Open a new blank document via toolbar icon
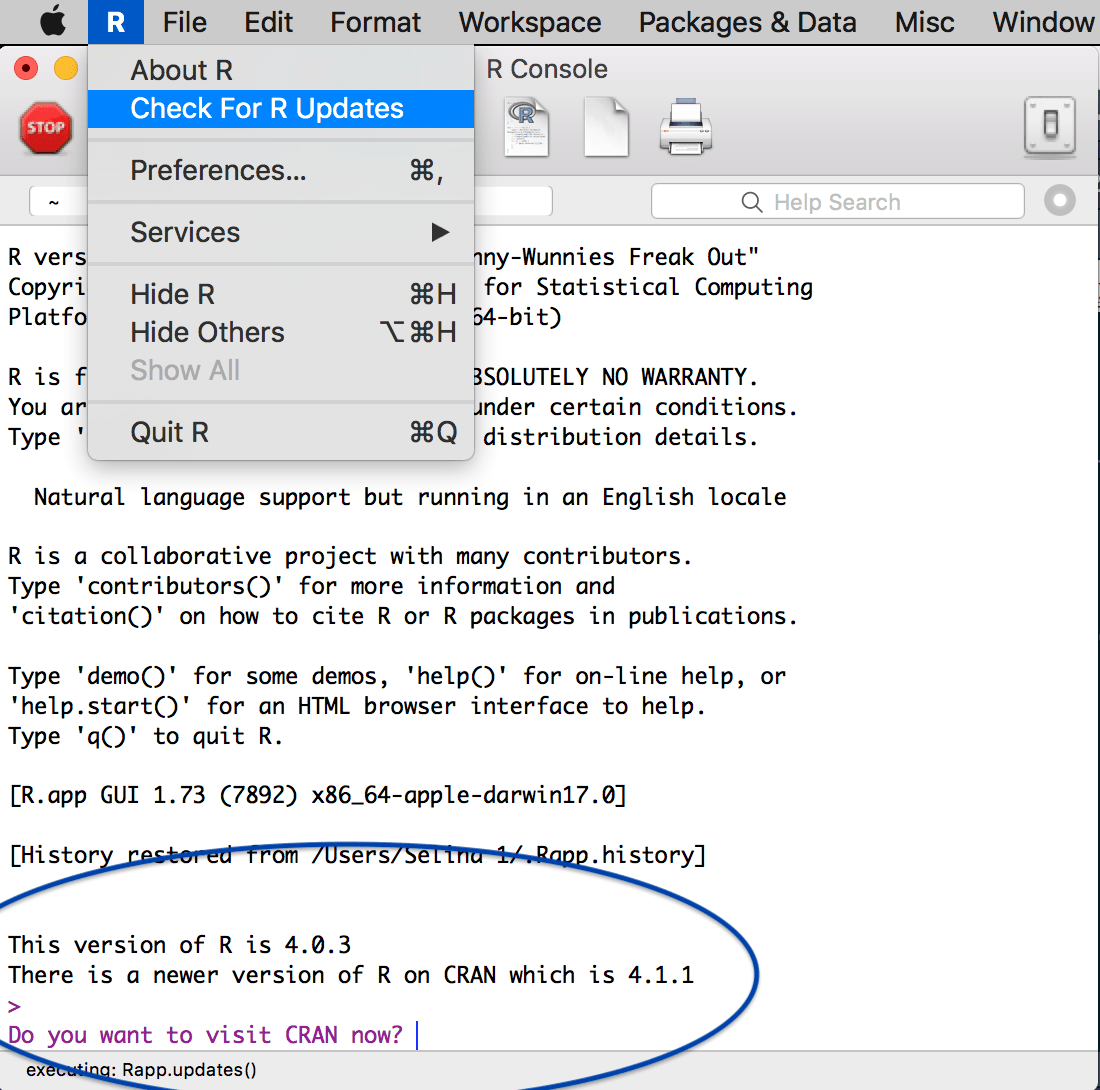 coord(606,125)
